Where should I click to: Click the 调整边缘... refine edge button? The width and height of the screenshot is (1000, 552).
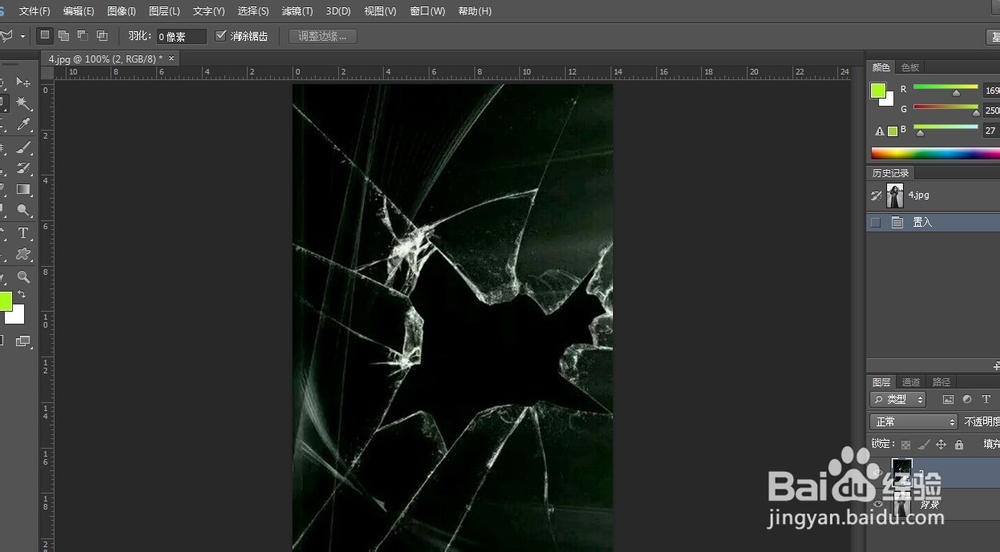(x=322, y=36)
